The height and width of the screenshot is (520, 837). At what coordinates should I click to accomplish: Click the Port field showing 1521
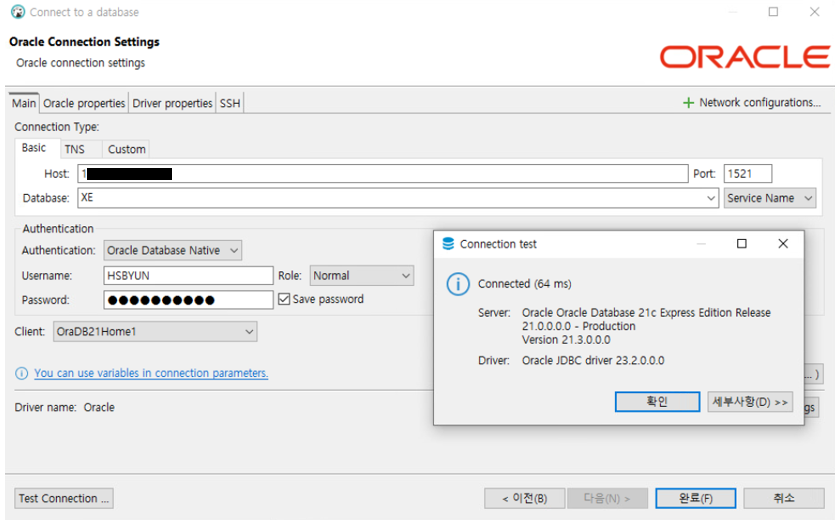click(748, 174)
